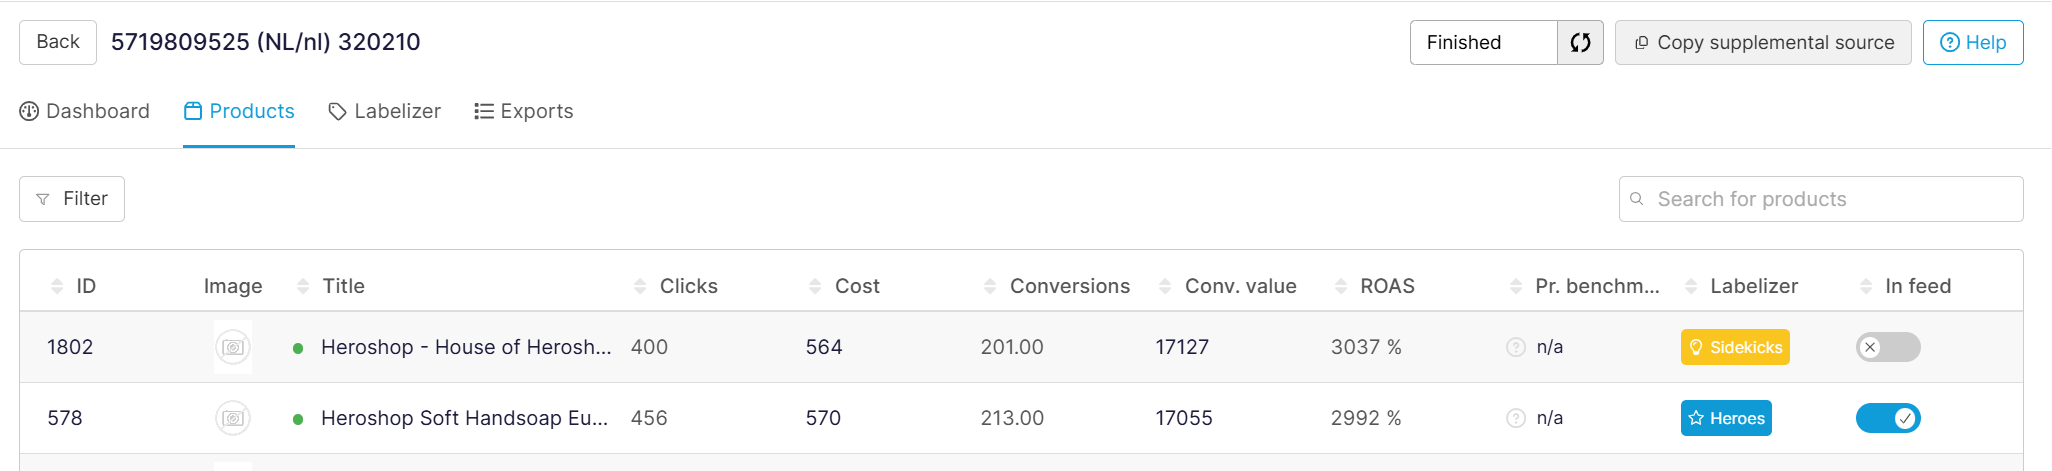Open the Finished status dropdown
Viewport: 2052px width, 471px height.
click(x=1483, y=43)
